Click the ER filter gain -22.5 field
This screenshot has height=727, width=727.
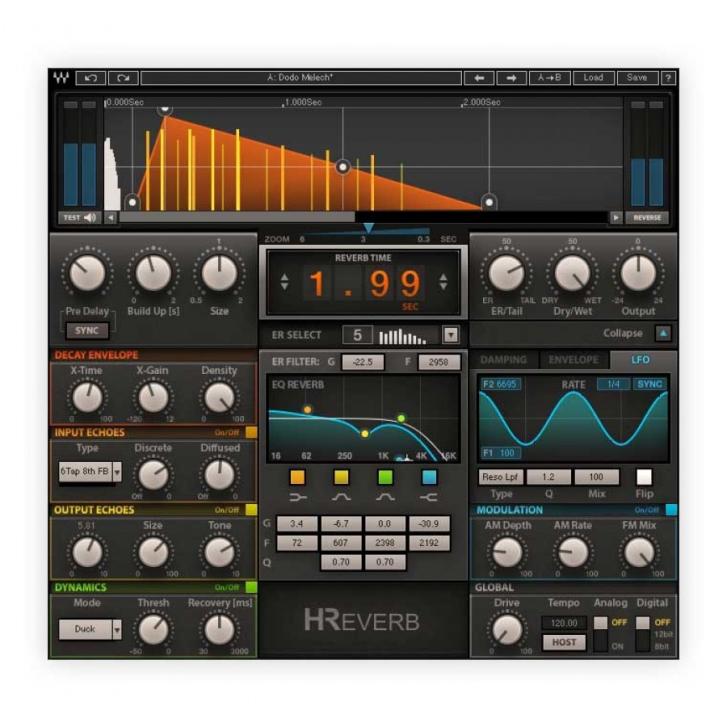[x=363, y=362]
